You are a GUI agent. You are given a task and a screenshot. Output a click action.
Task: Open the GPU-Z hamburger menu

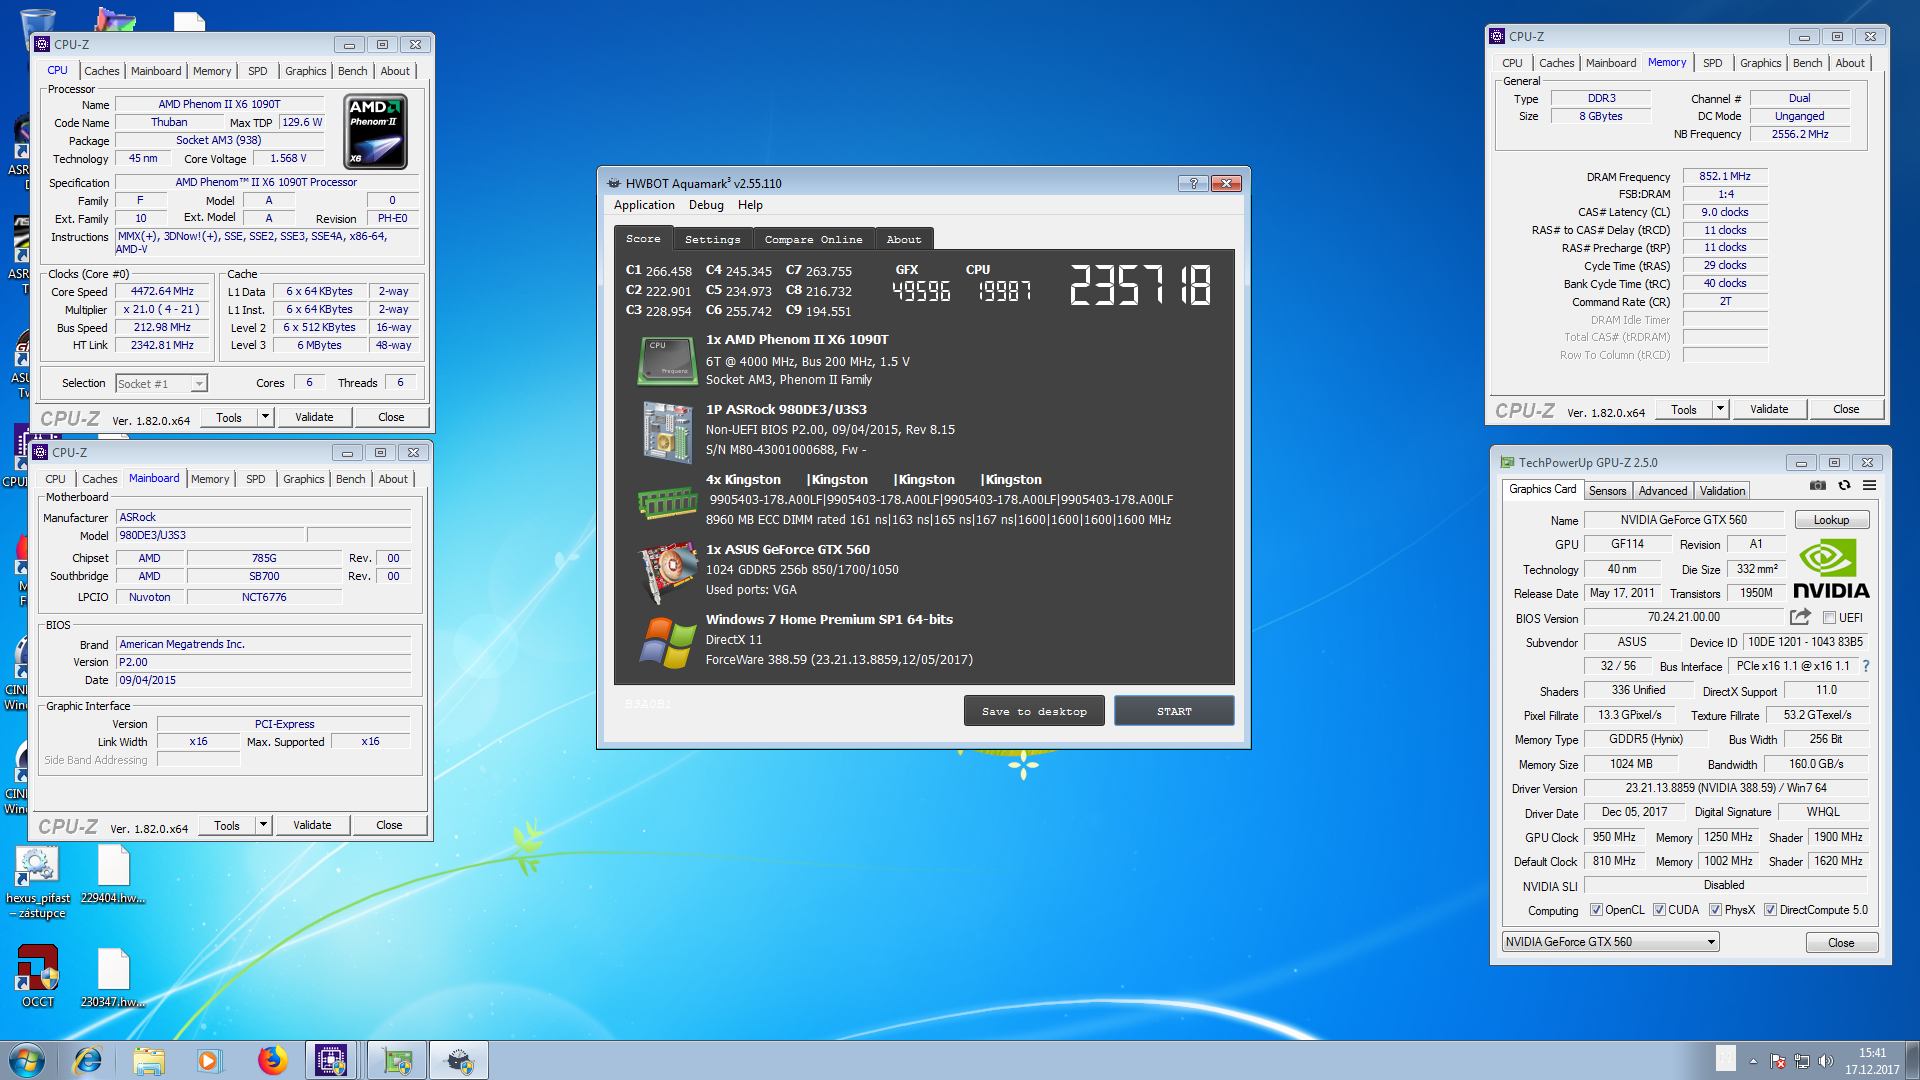(x=1869, y=486)
